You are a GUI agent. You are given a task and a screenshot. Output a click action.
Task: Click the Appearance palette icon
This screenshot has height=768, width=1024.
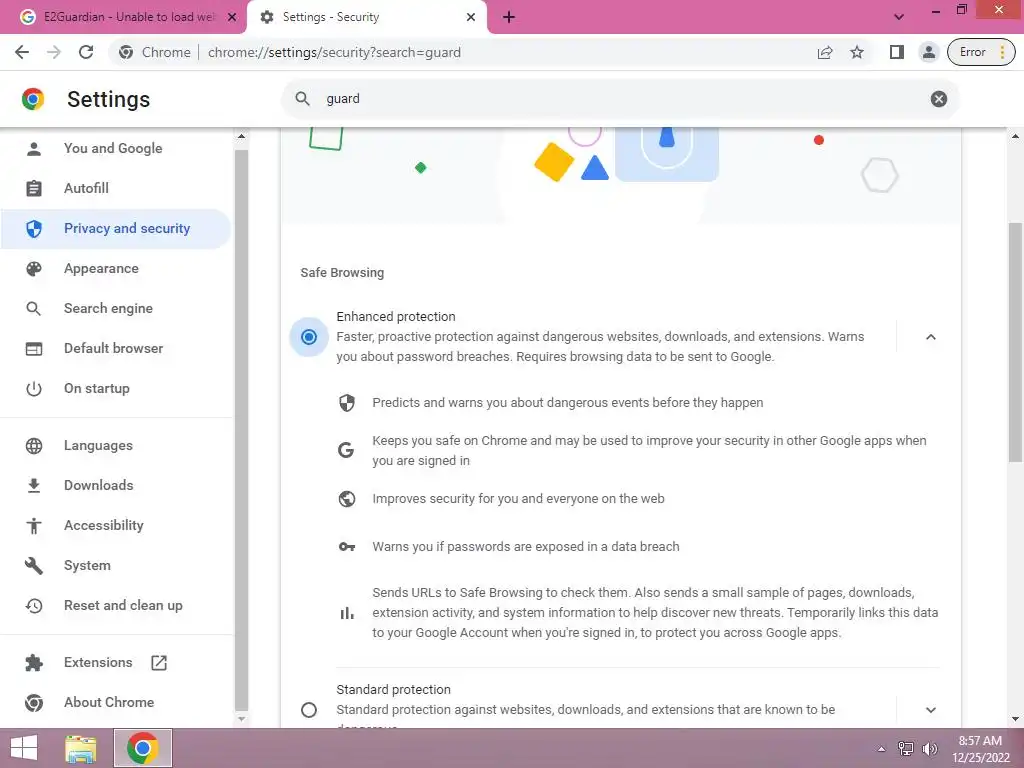33,268
